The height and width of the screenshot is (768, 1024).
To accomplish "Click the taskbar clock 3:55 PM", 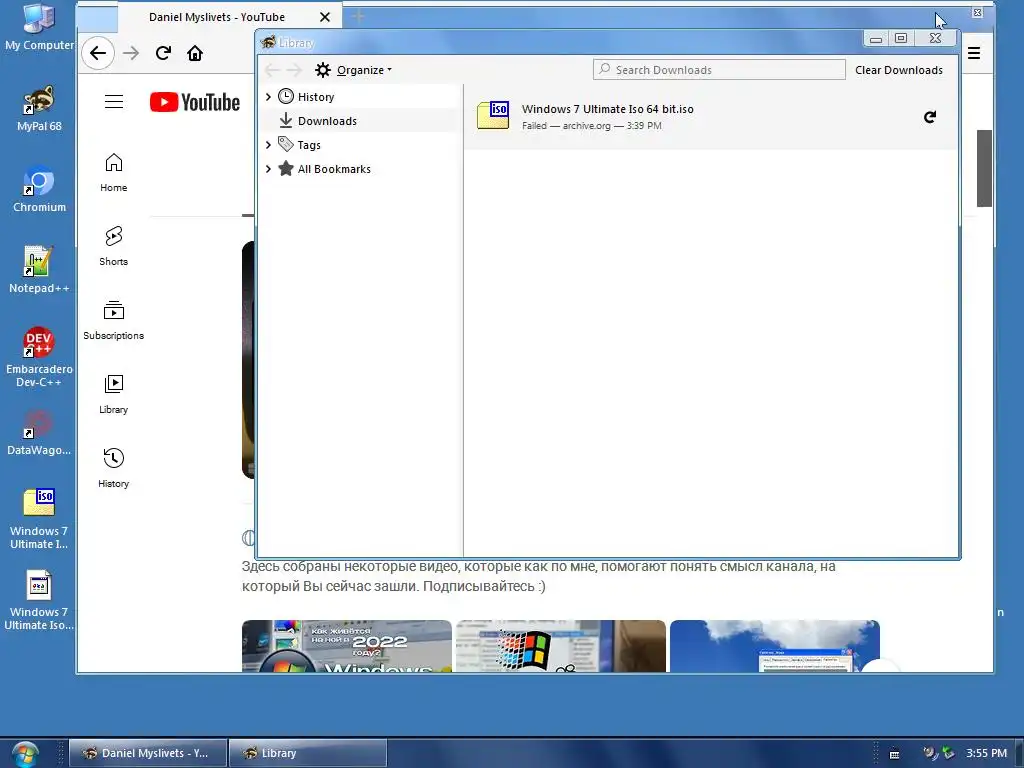I will (x=986, y=753).
